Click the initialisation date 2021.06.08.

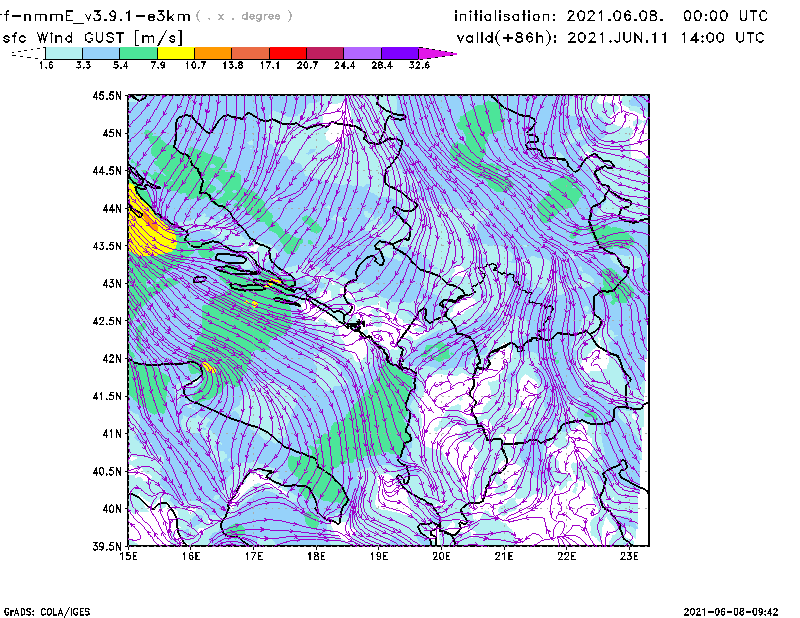[615, 16]
